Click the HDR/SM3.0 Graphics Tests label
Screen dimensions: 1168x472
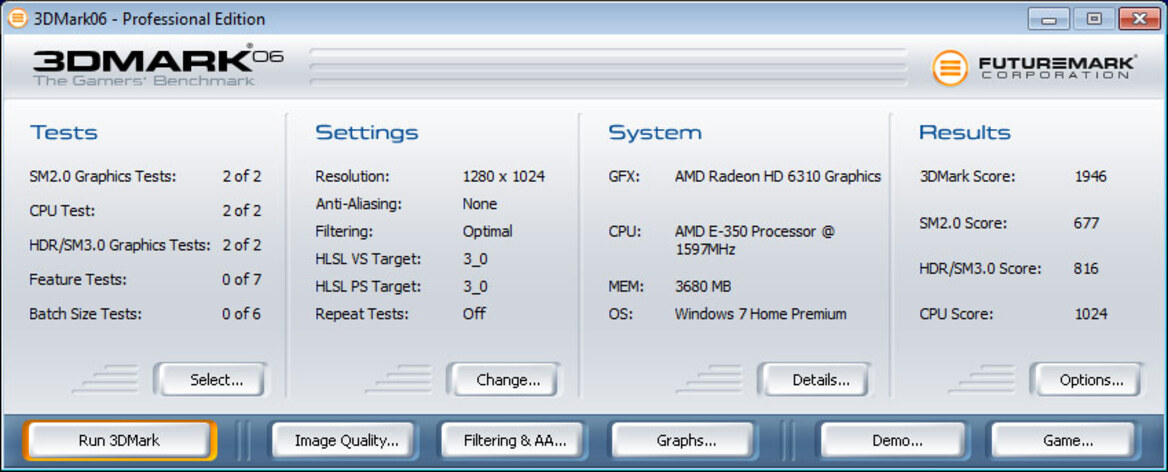[x=120, y=245]
